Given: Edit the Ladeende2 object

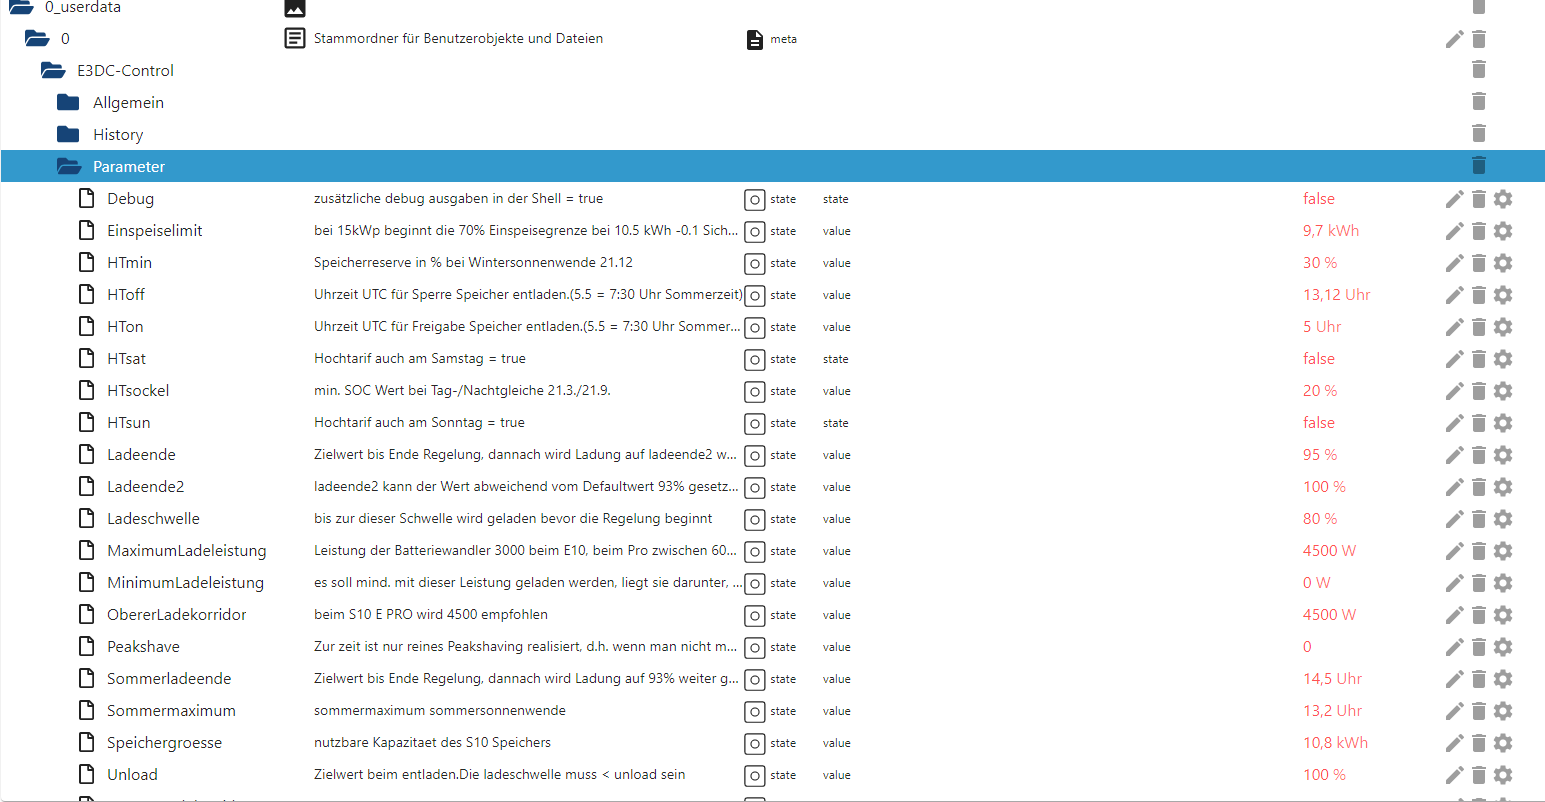Looking at the screenshot, I should (1454, 487).
